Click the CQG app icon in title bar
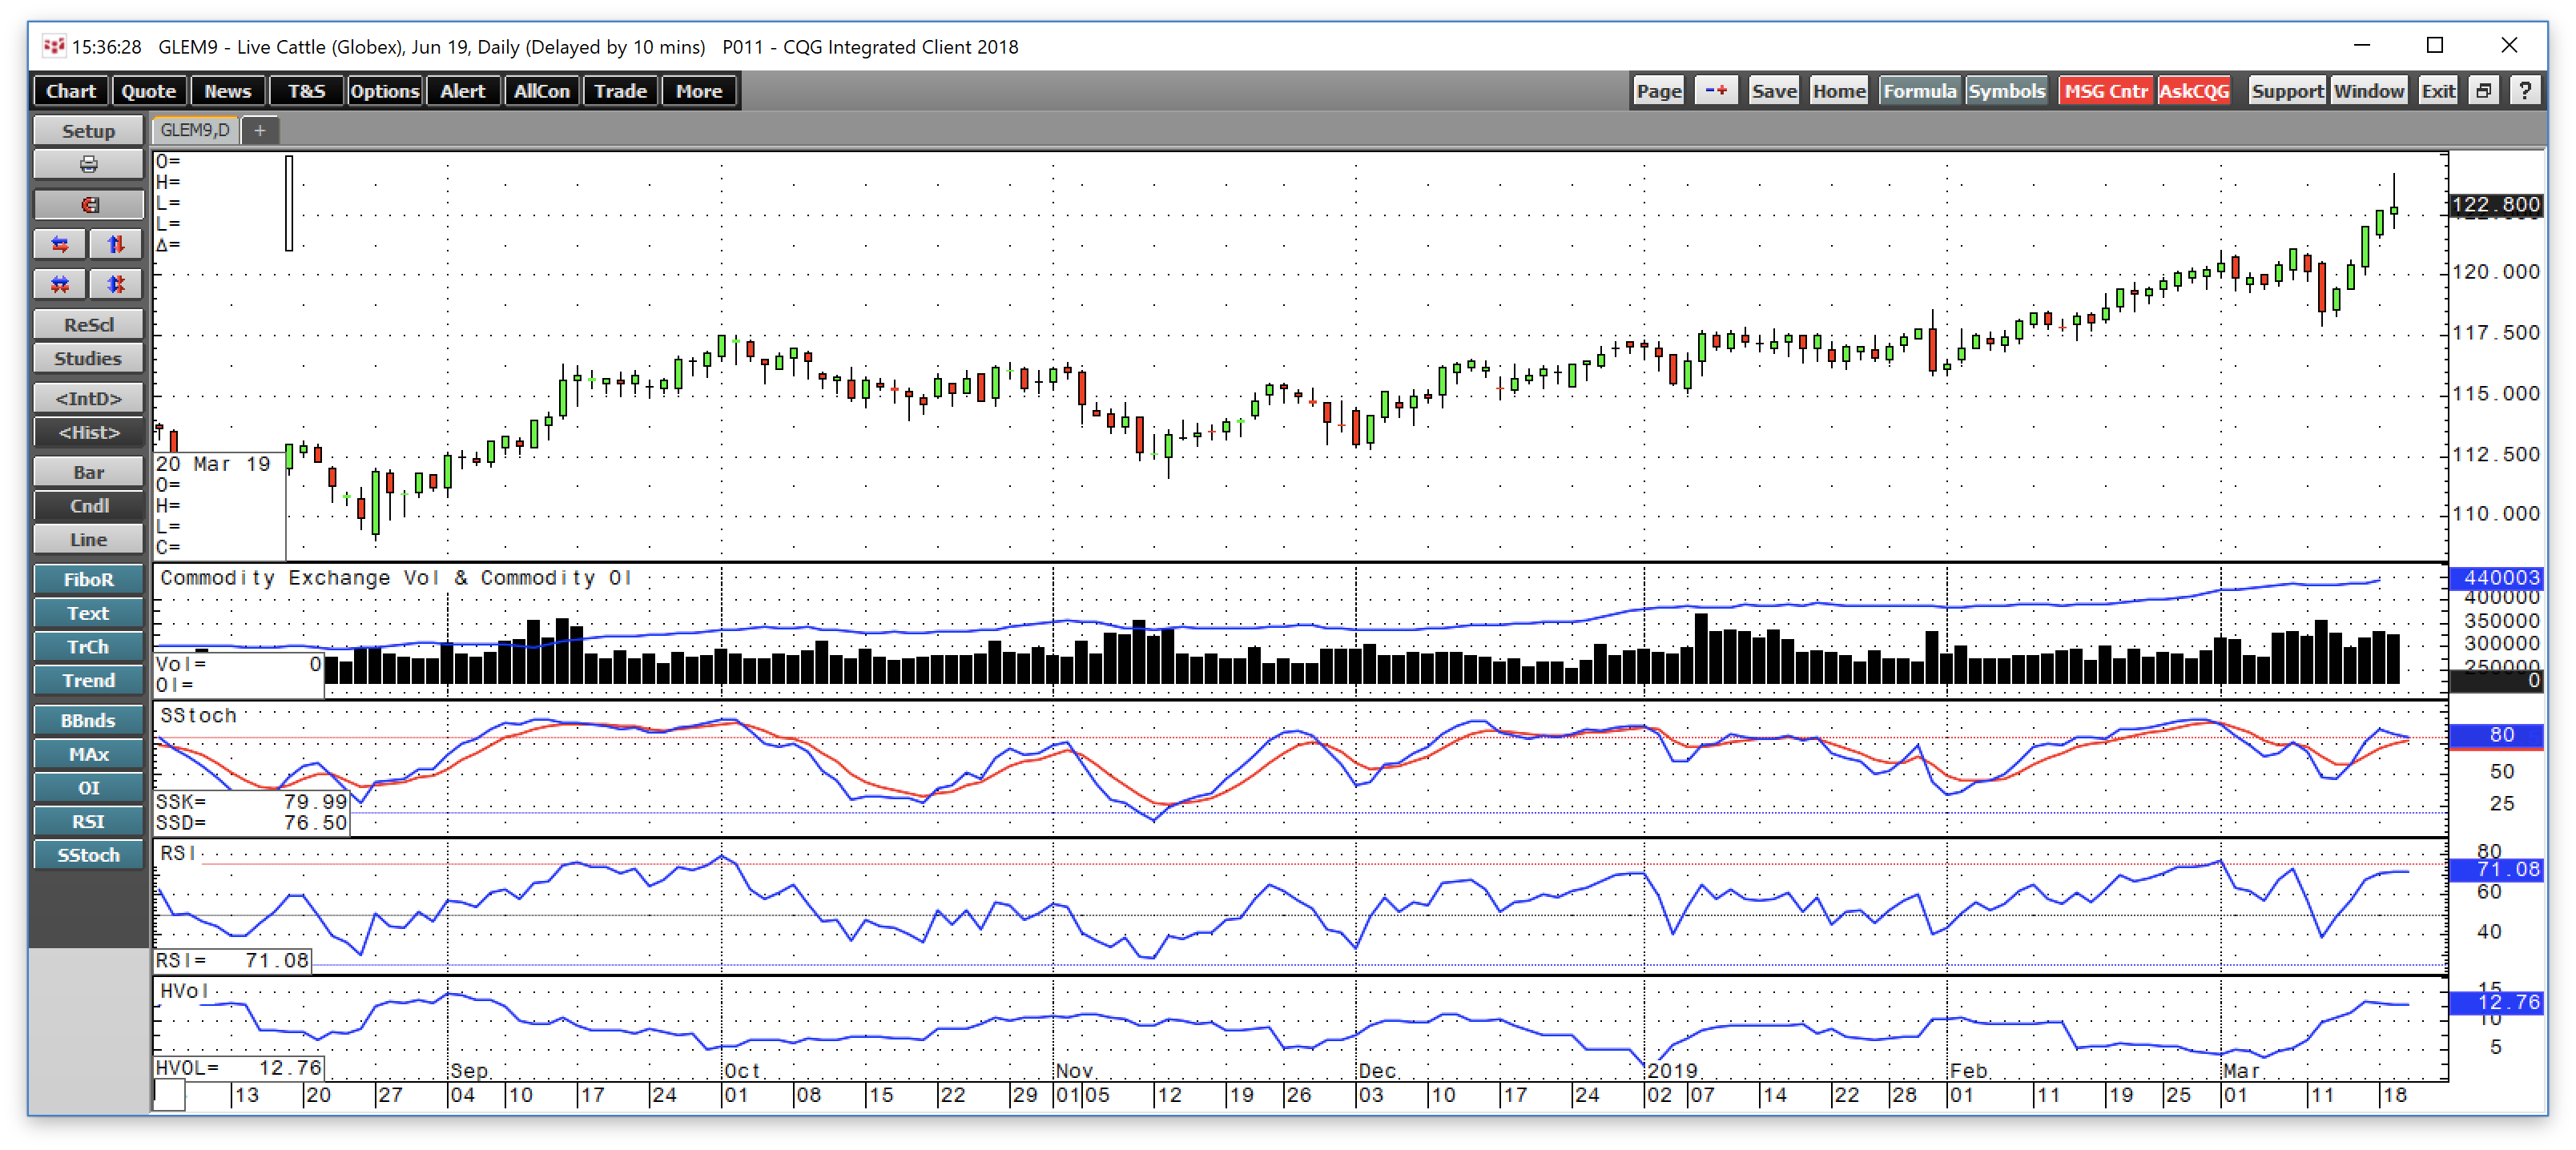 (x=53, y=46)
